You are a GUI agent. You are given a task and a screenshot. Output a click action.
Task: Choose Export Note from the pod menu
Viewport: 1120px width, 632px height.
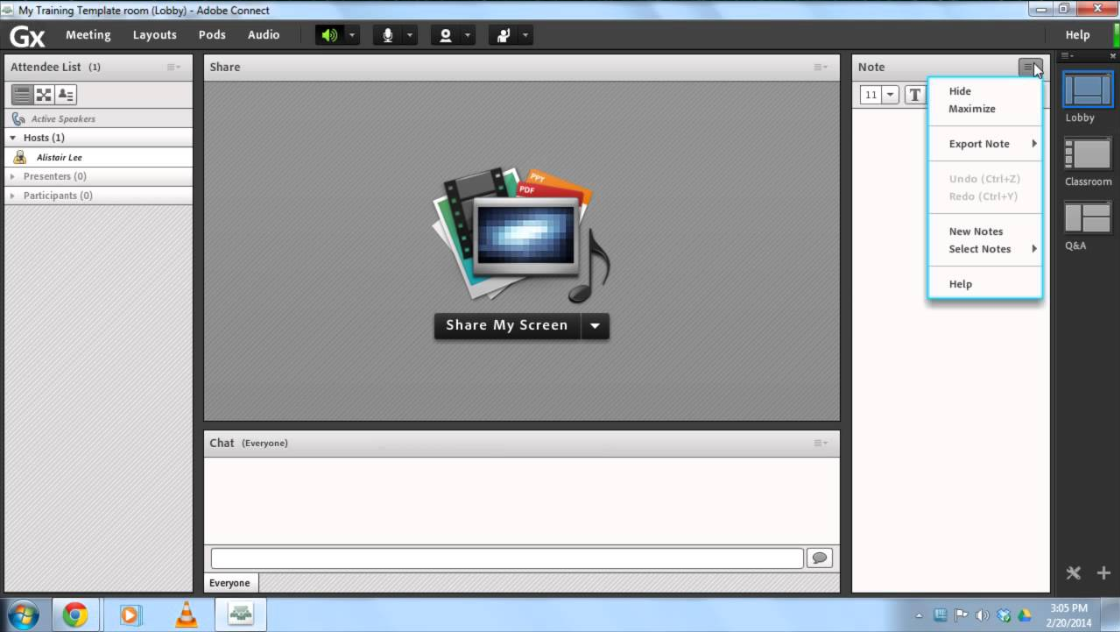coord(979,144)
